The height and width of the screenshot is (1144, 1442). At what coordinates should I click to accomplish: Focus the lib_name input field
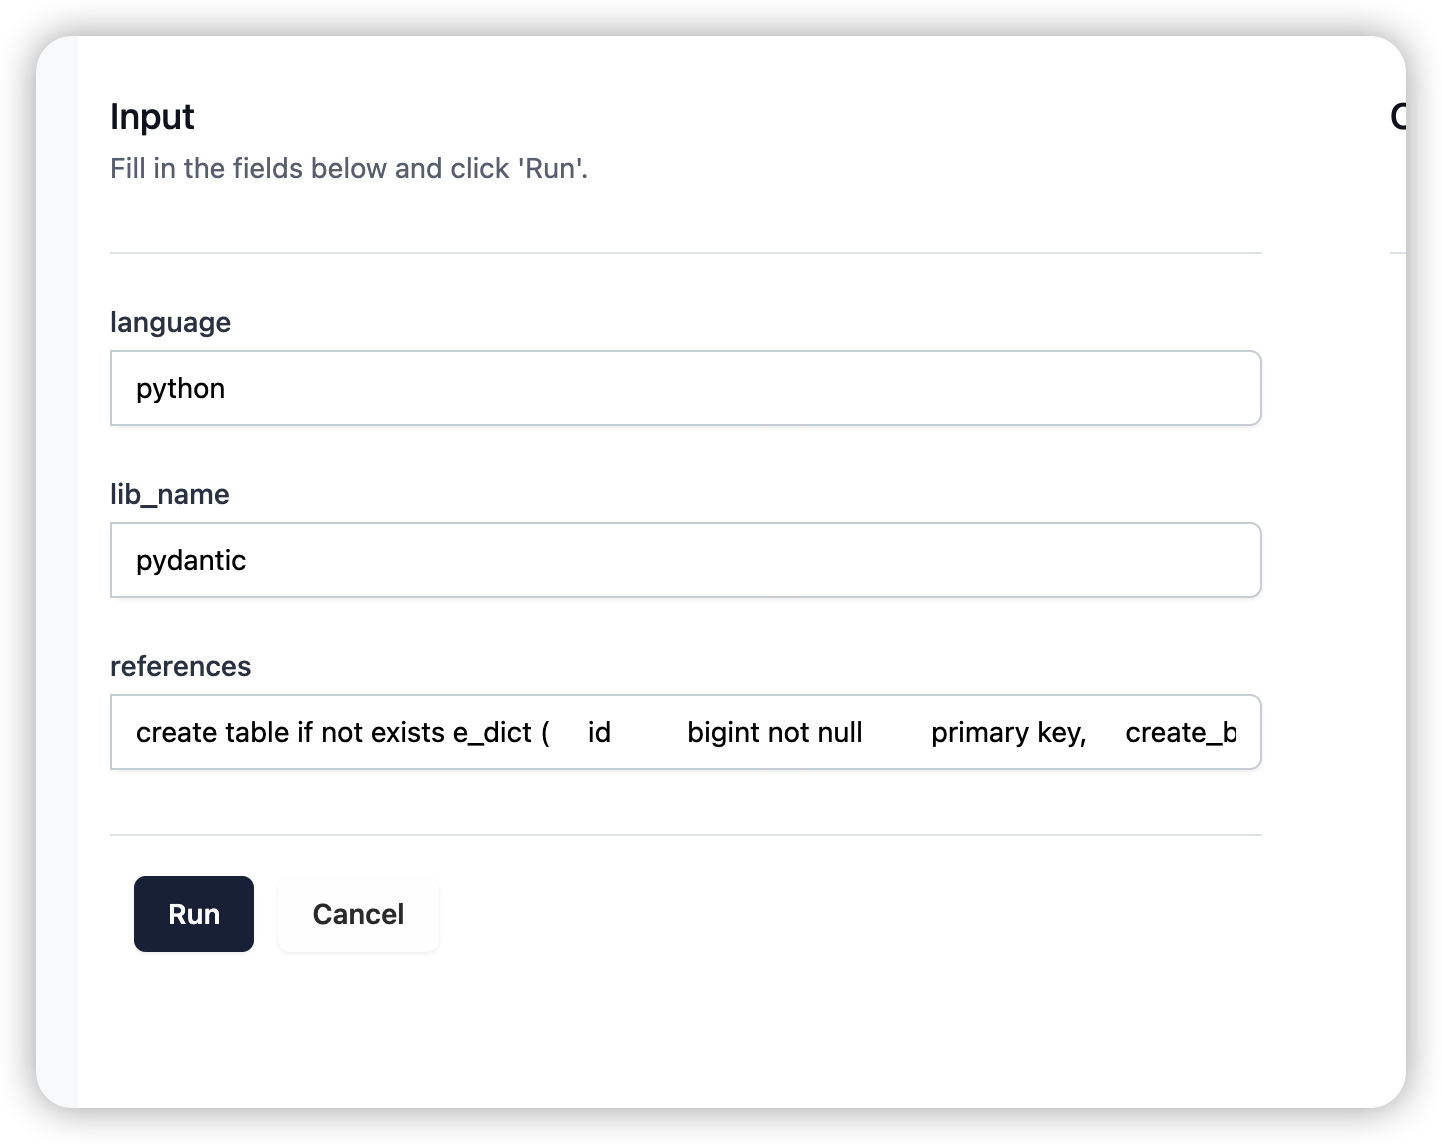tap(685, 560)
